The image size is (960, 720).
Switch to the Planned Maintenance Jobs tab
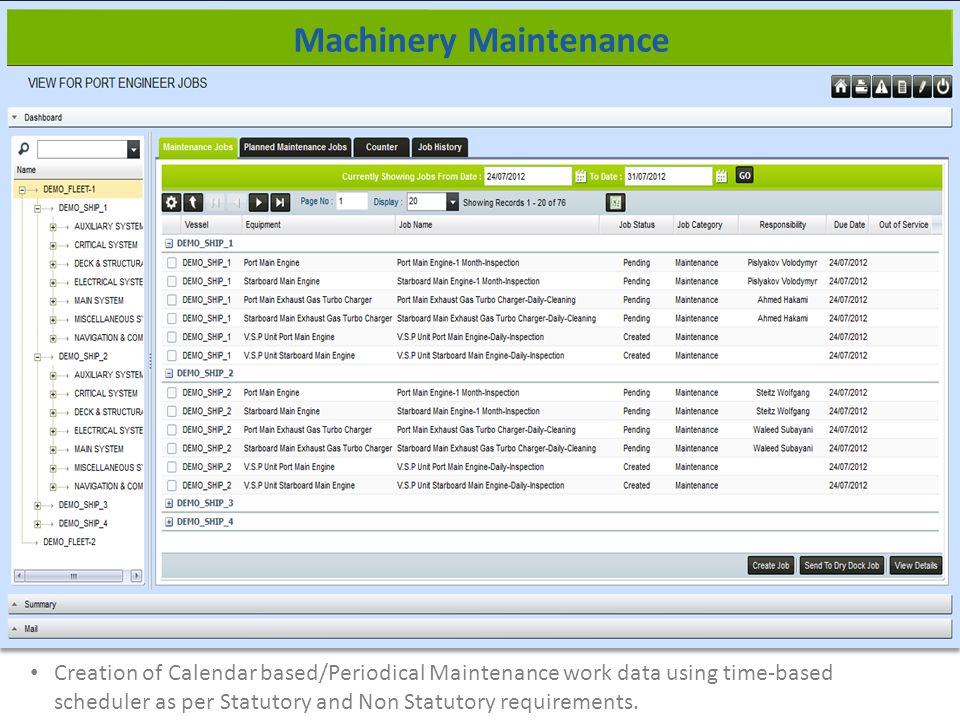coord(295,147)
